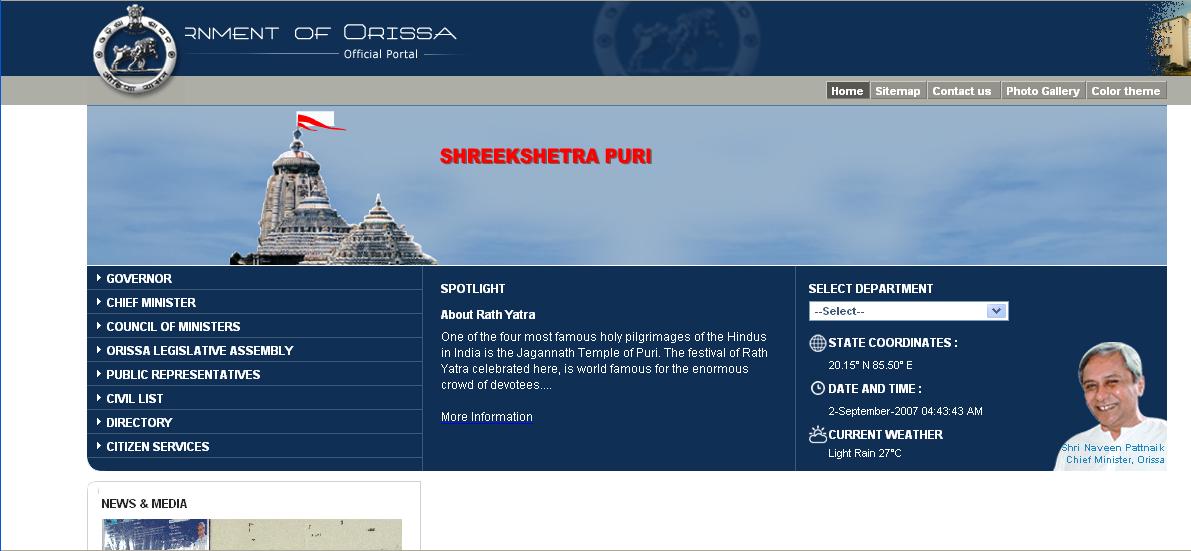Click the Official Portal subtitle text

(x=381, y=54)
